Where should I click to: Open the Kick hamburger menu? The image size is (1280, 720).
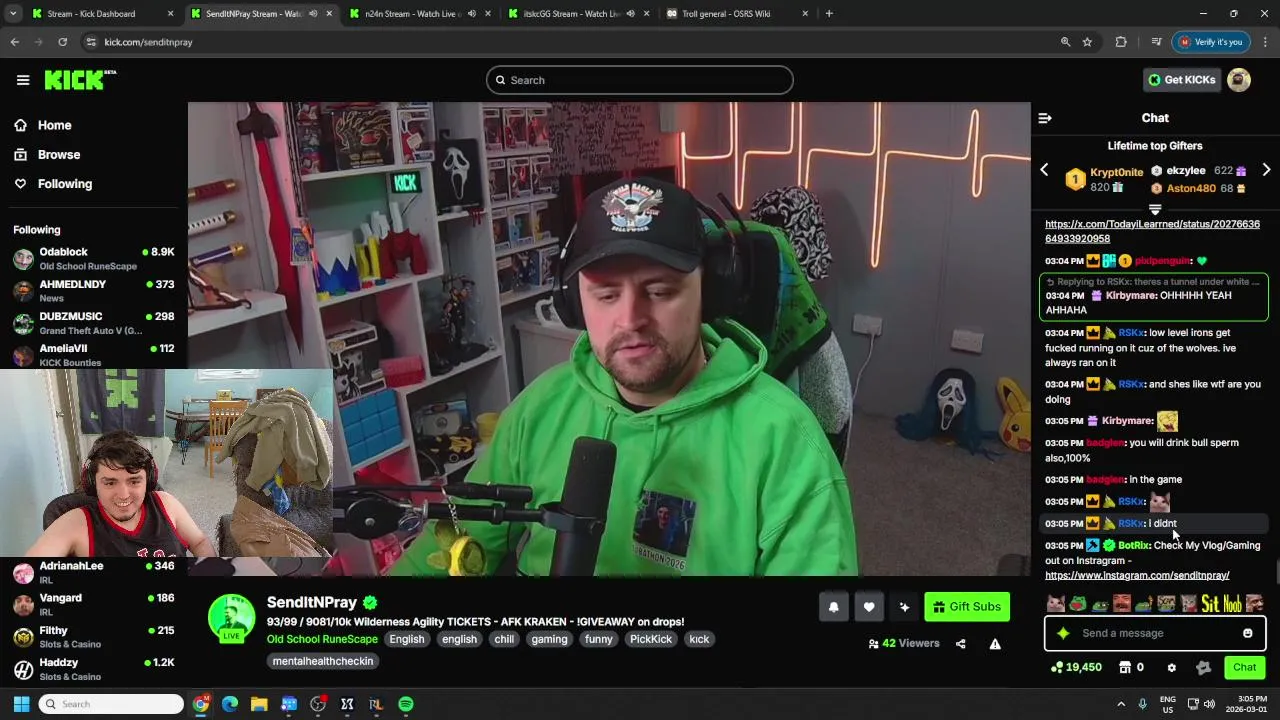(22, 80)
